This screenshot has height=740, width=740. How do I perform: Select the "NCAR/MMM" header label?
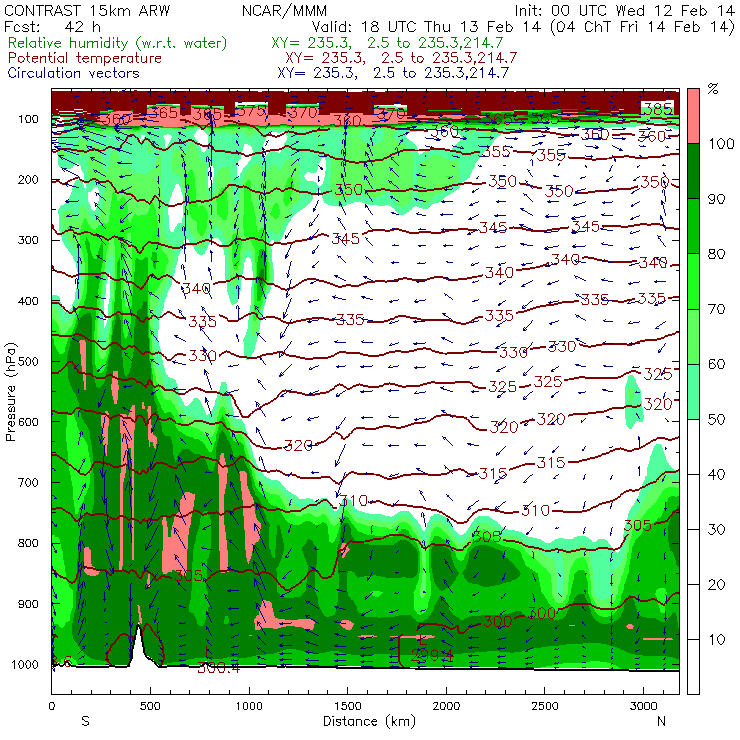[x=284, y=10]
